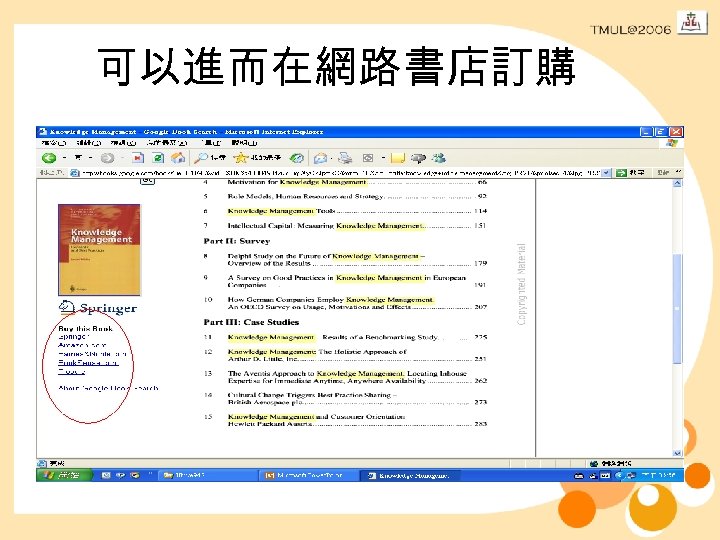Click third quick launch icon on taskbar
This screenshot has width=720, height=540.
pos(135,475)
